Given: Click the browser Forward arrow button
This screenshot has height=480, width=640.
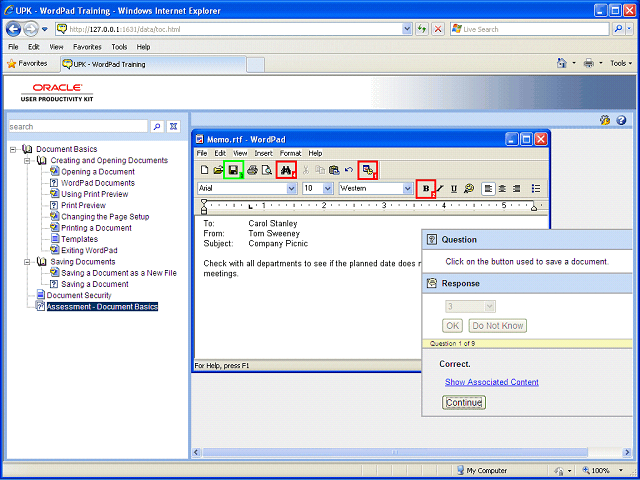Looking at the screenshot, I should (x=31, y=29).
